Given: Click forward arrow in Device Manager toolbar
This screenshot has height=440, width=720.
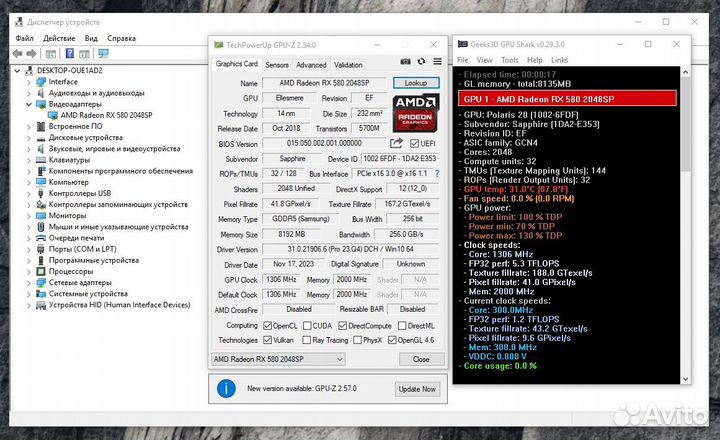Looking at the screenshot, I should pyautogui.click(x=32, y=54).
